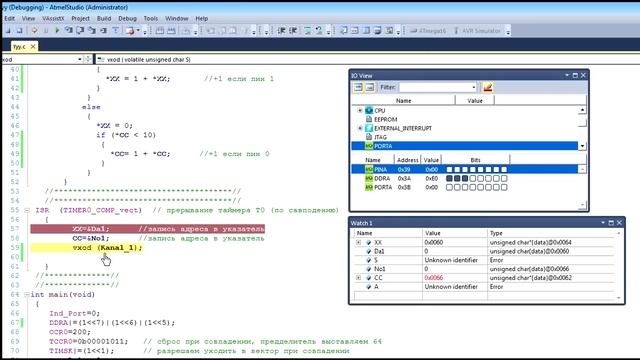Click the IO View tree scroll-up arrow

tap(582, 110)
